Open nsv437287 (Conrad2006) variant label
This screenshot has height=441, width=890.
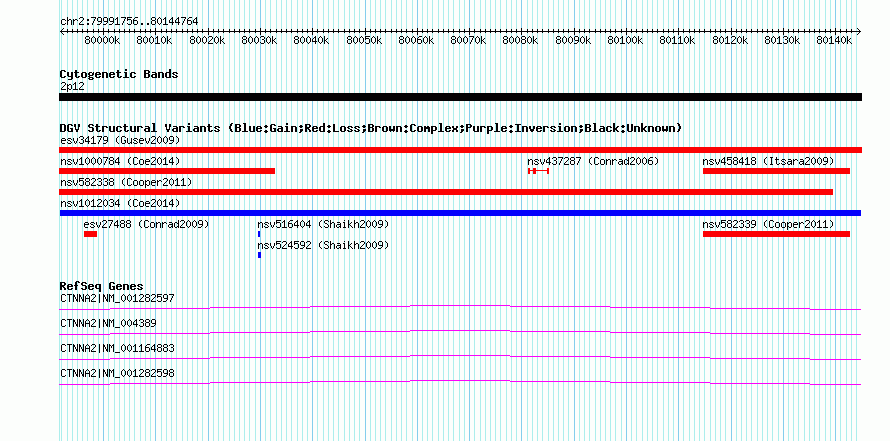(x=593, y=161)
